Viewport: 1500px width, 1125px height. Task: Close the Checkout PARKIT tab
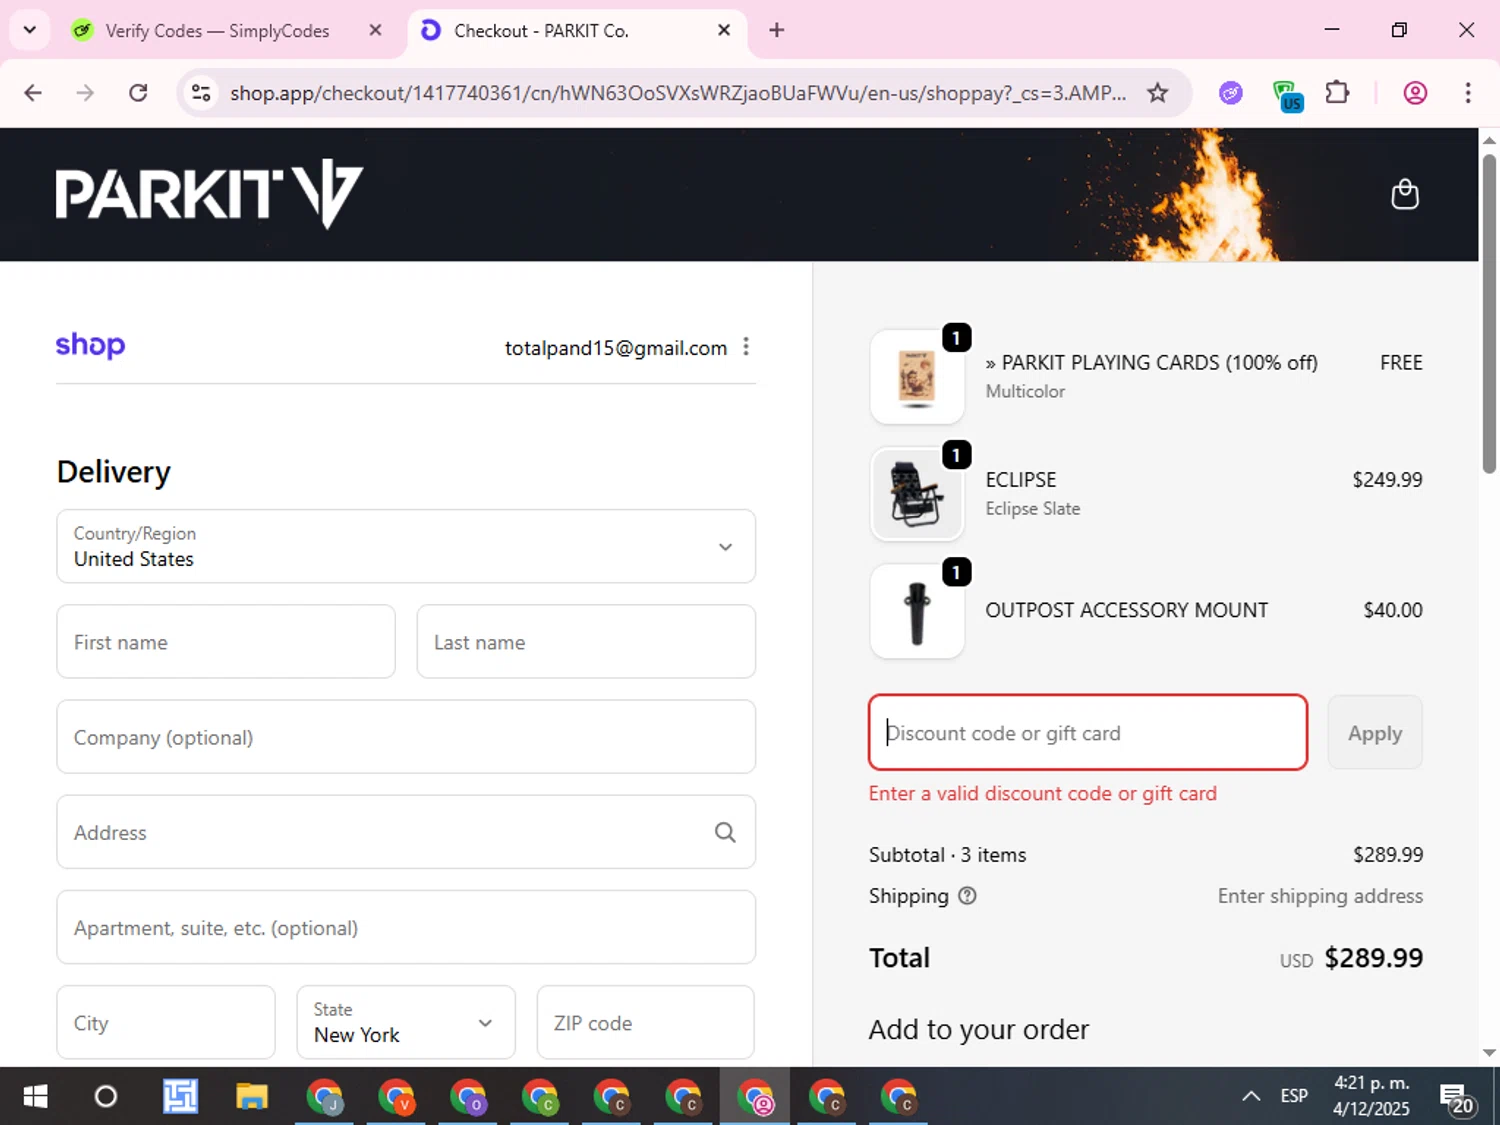coord(724,30)
